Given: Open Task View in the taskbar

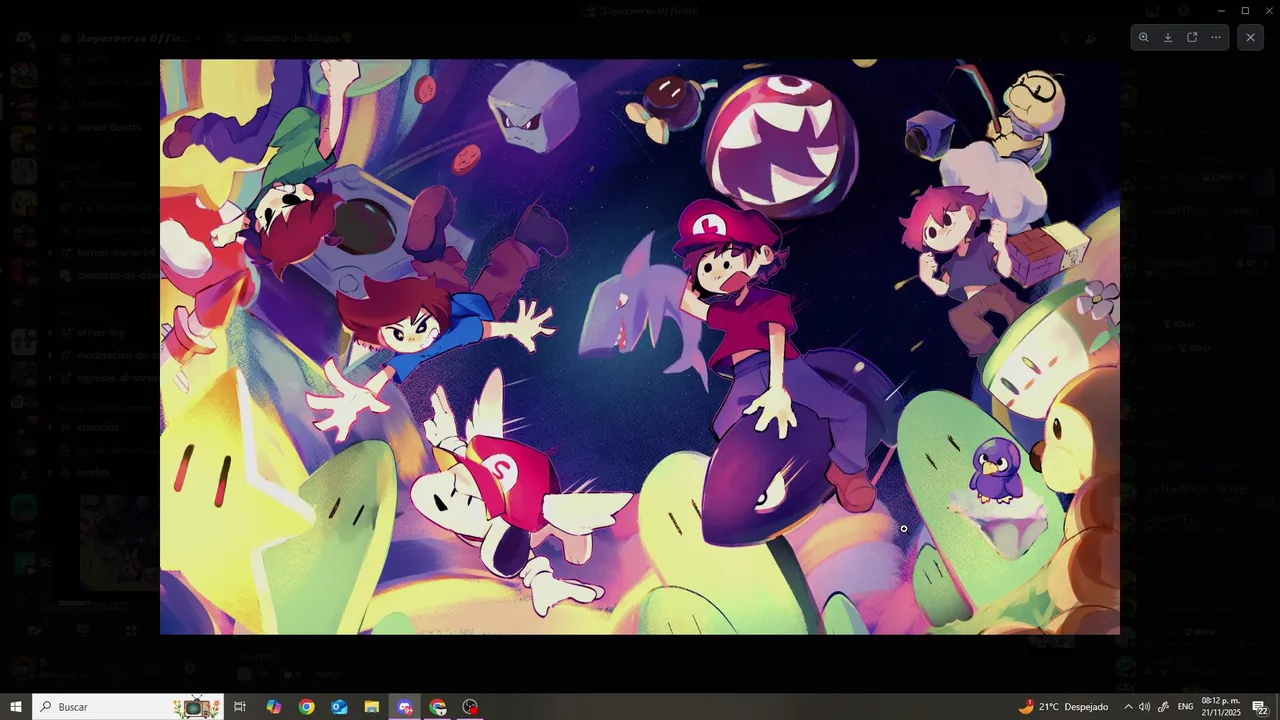Looking at the screenshot, I should 240,707.
